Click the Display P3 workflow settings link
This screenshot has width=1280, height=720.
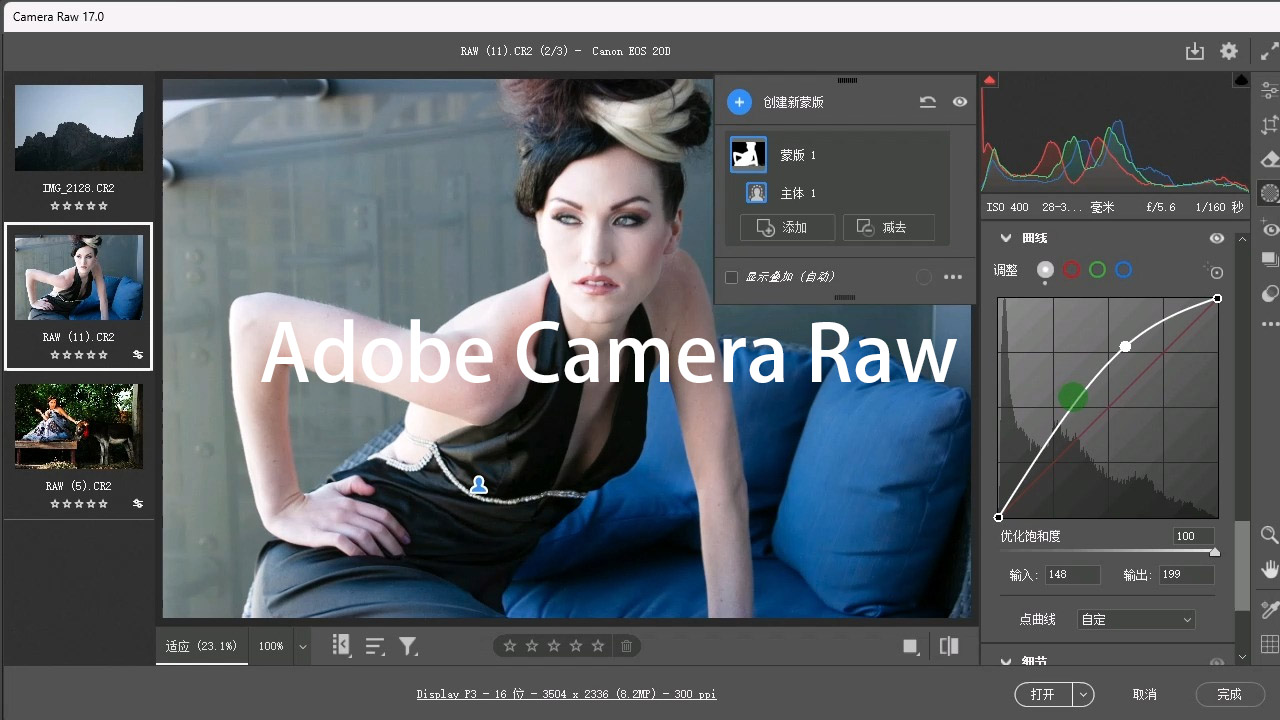[x=566, y=694]
